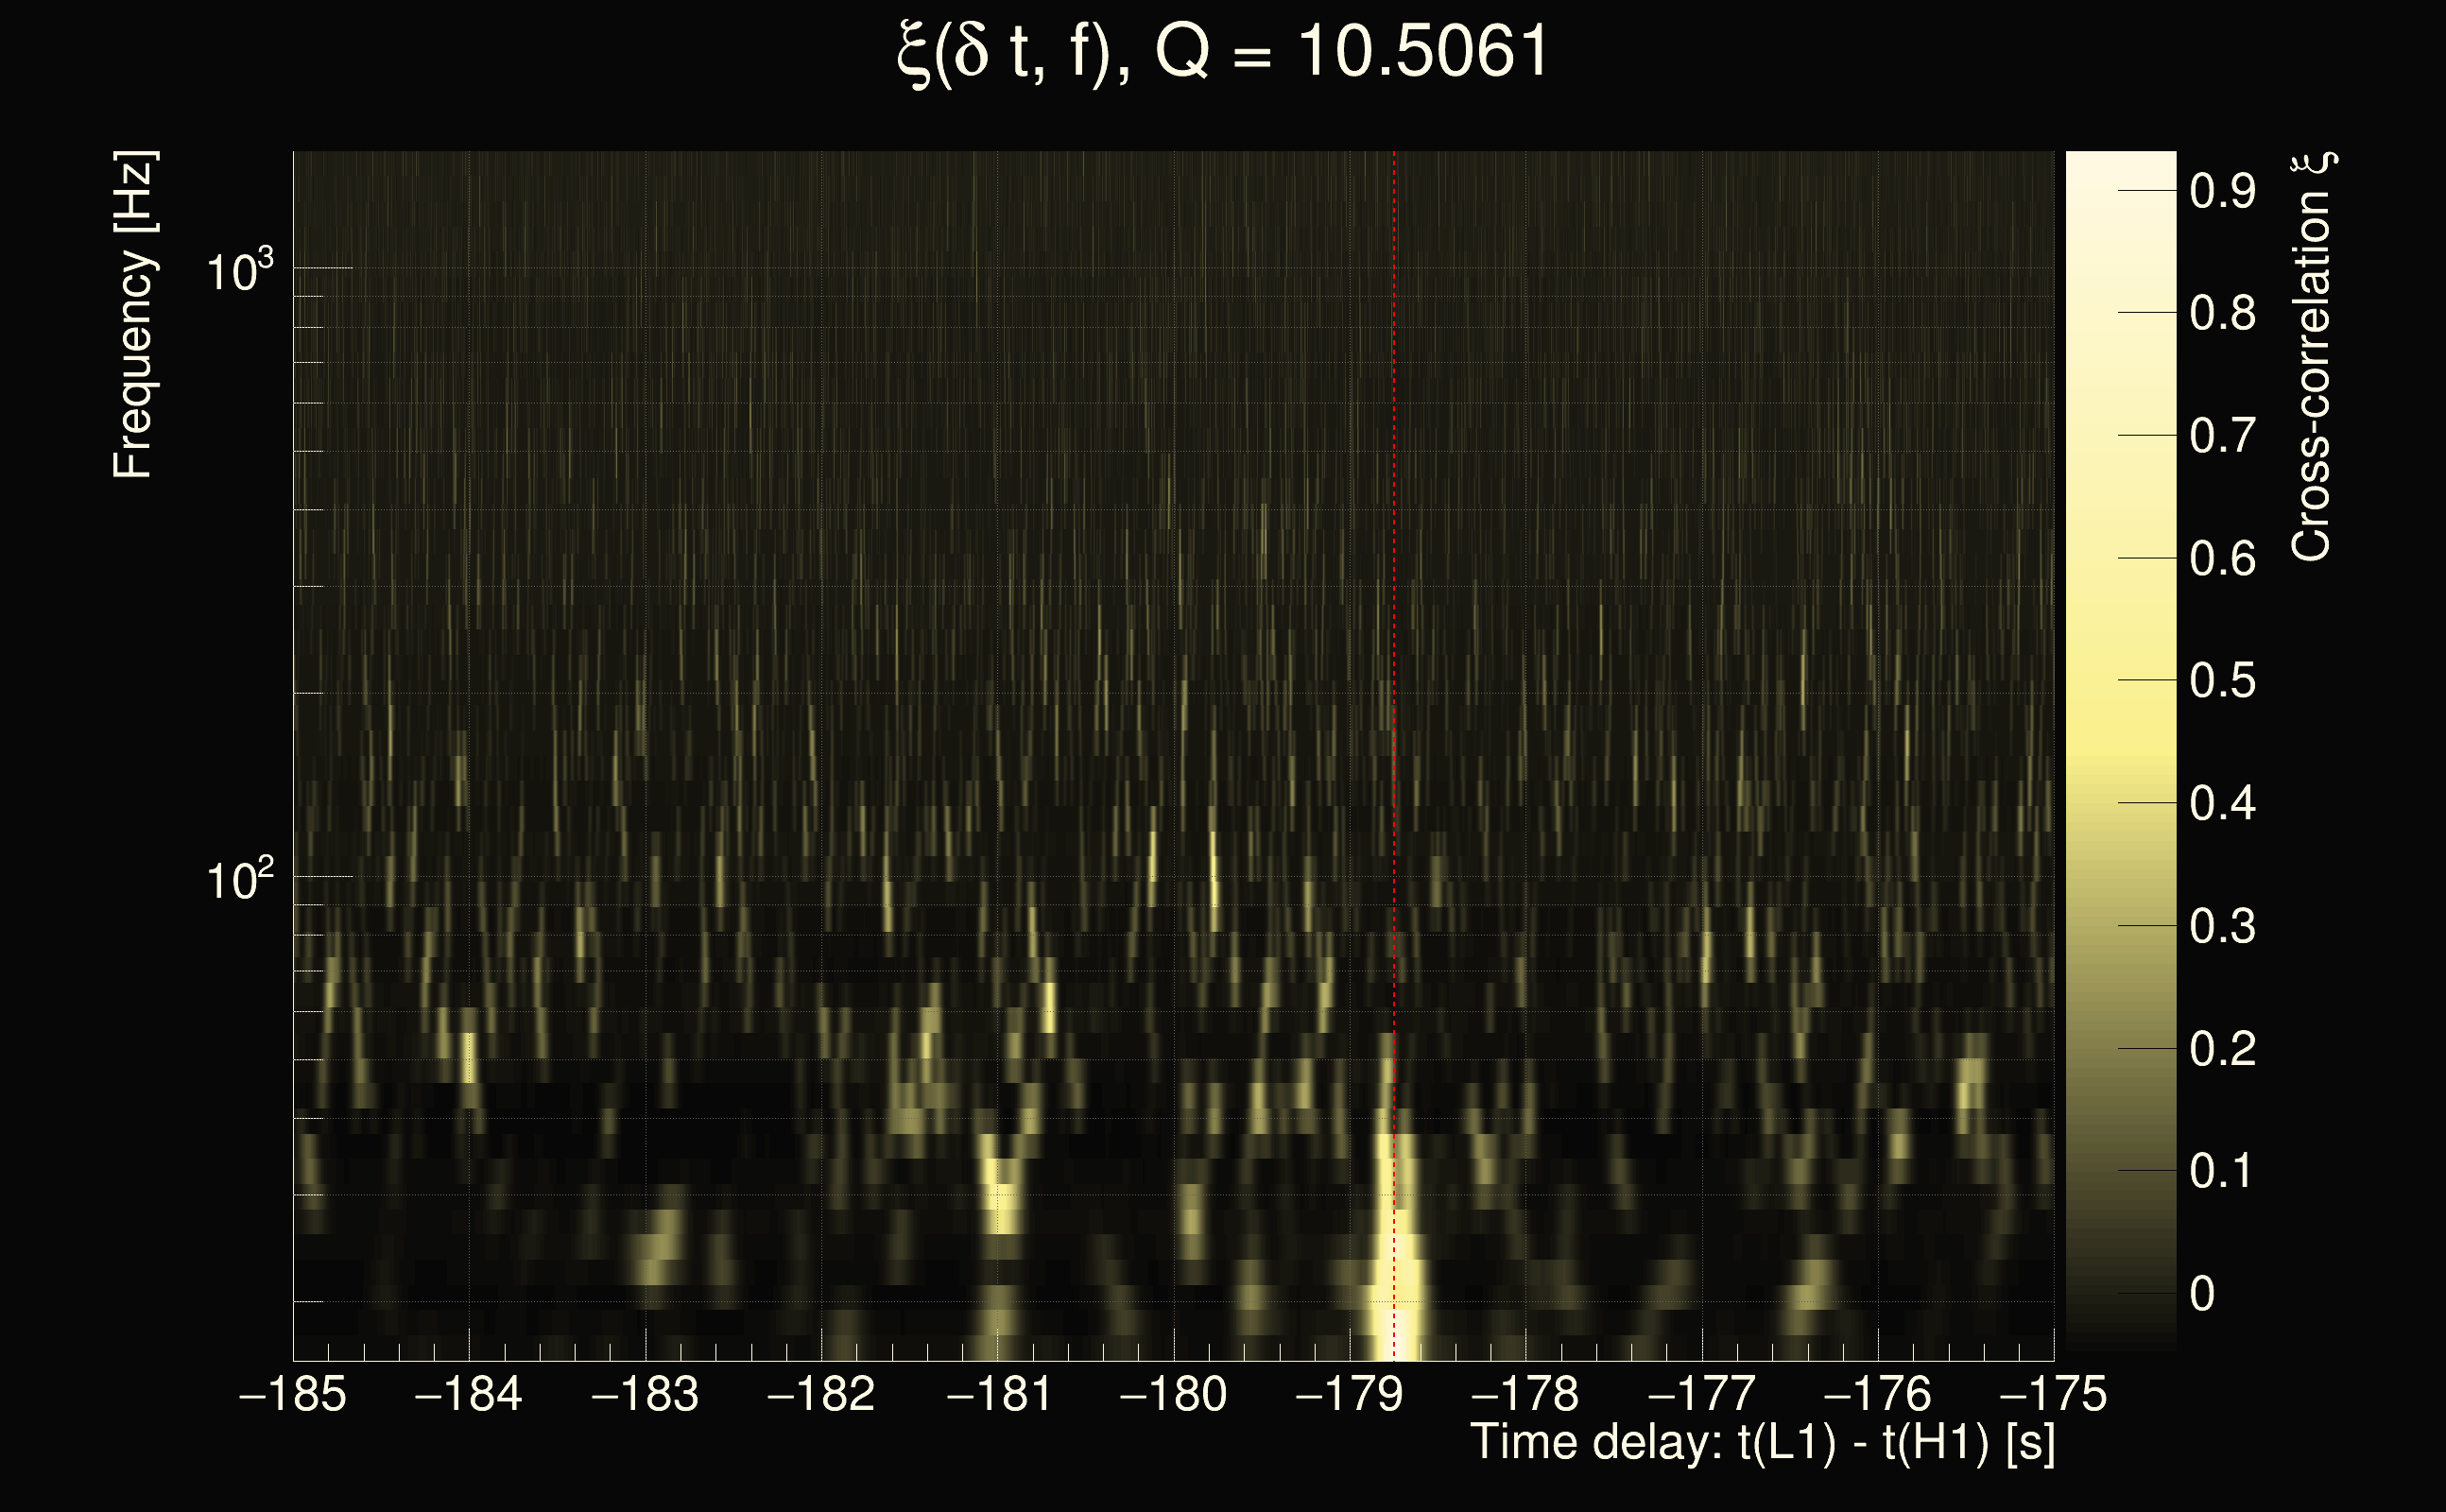Click the 0.5 value on the color scale

click(x=2222, y=681)
